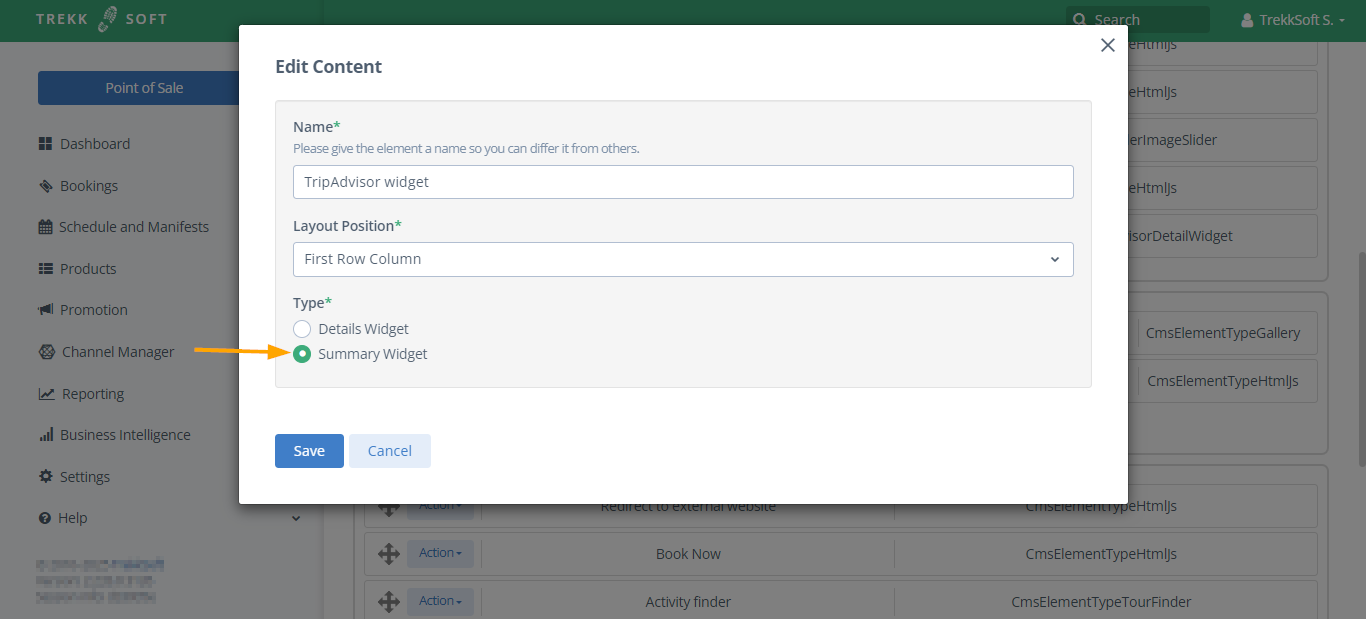
Task: Expand the Help menu chevron
Action: (x=296, y=518)
